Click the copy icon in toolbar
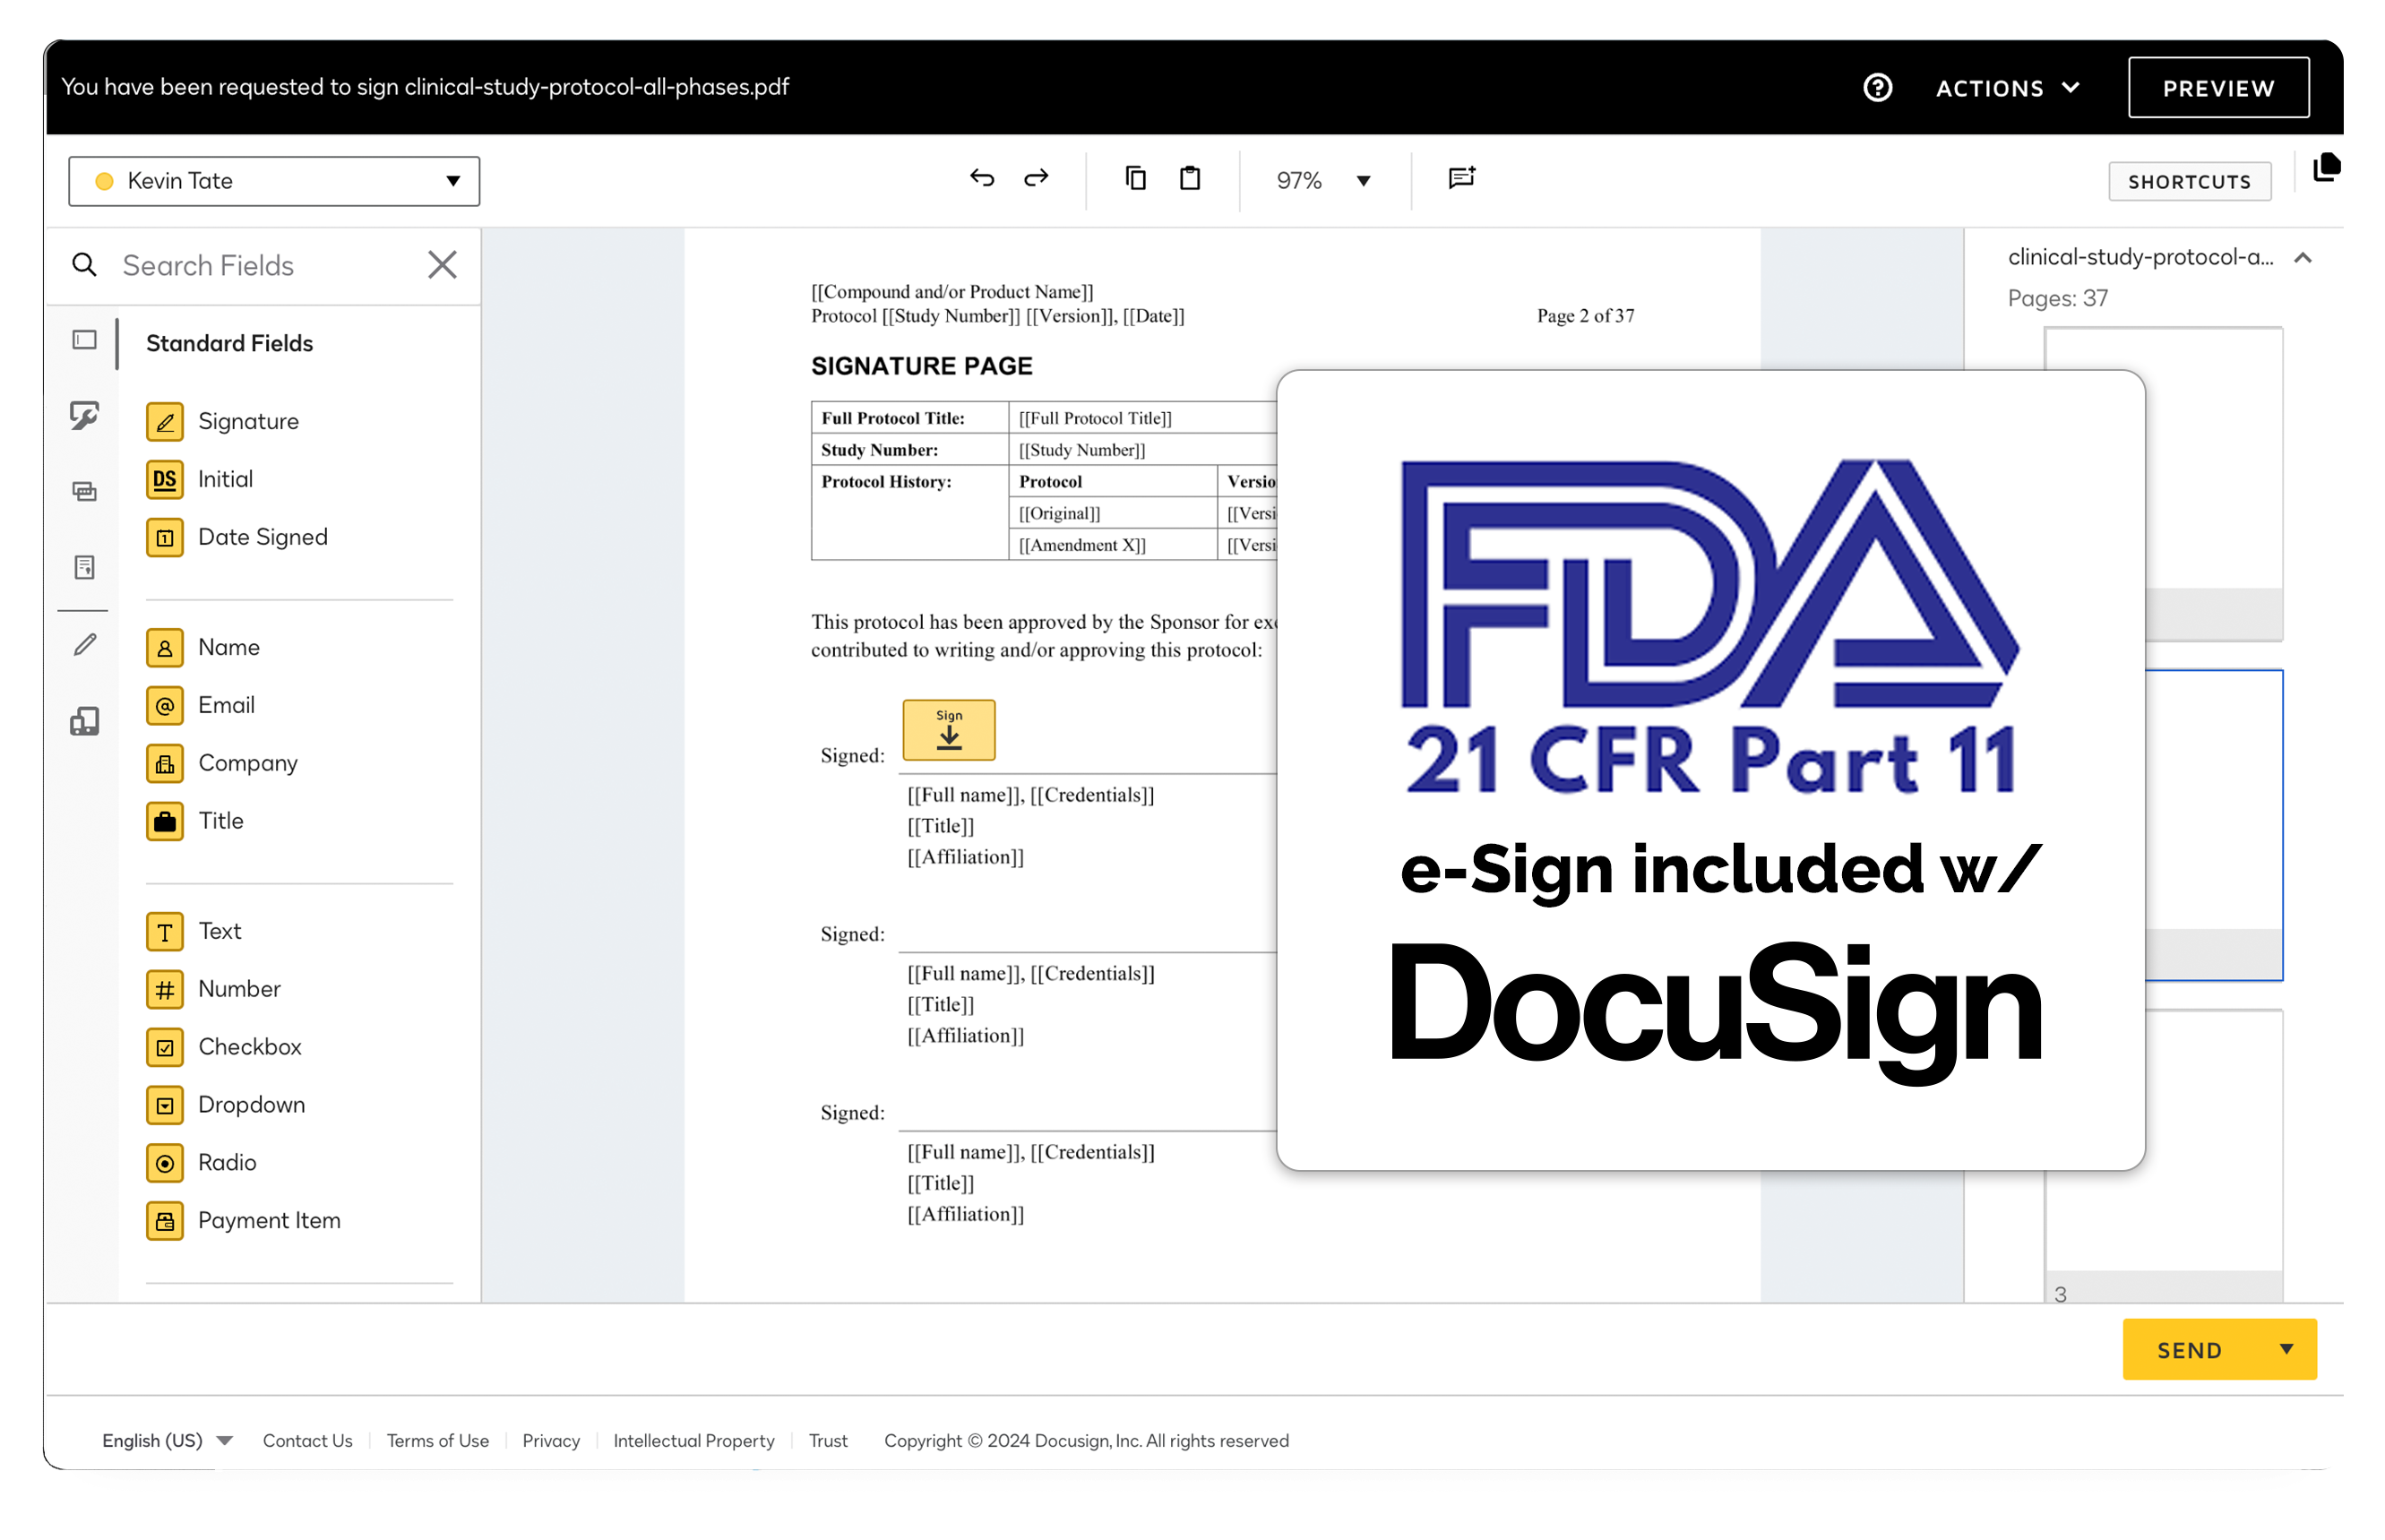 pyautogui.click(x=1135, y=179)
